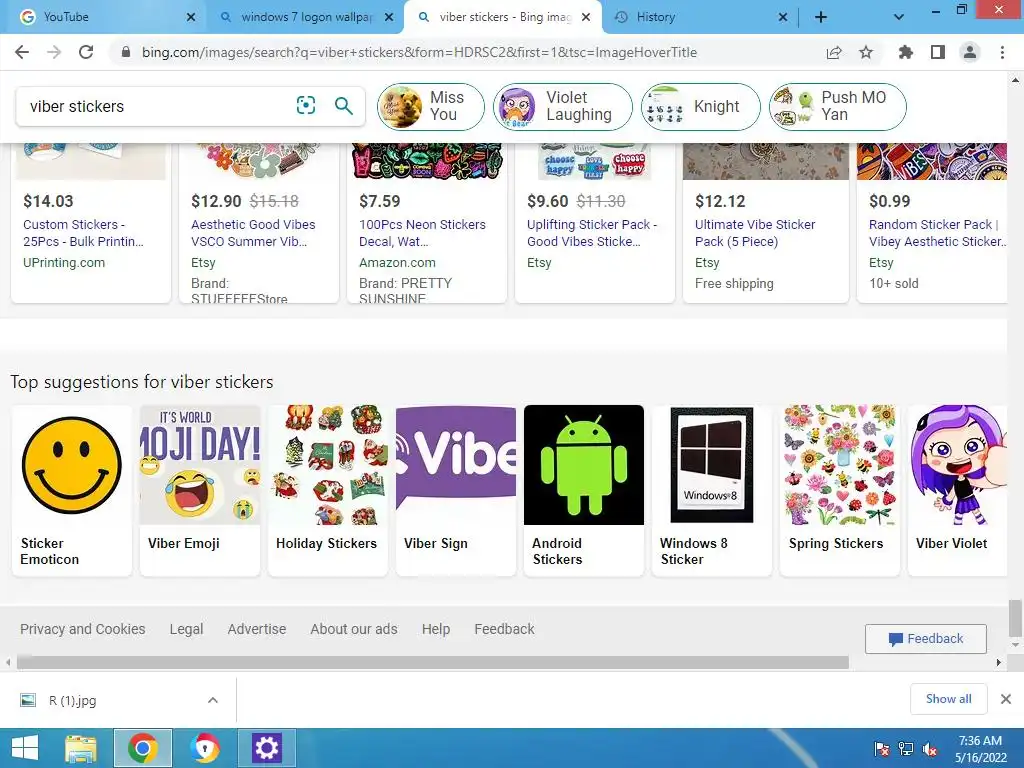Open Aesthetic Good Vibes VSCO listing
The height and width of the screenshot is (768, 1024).
pos(253,232)
